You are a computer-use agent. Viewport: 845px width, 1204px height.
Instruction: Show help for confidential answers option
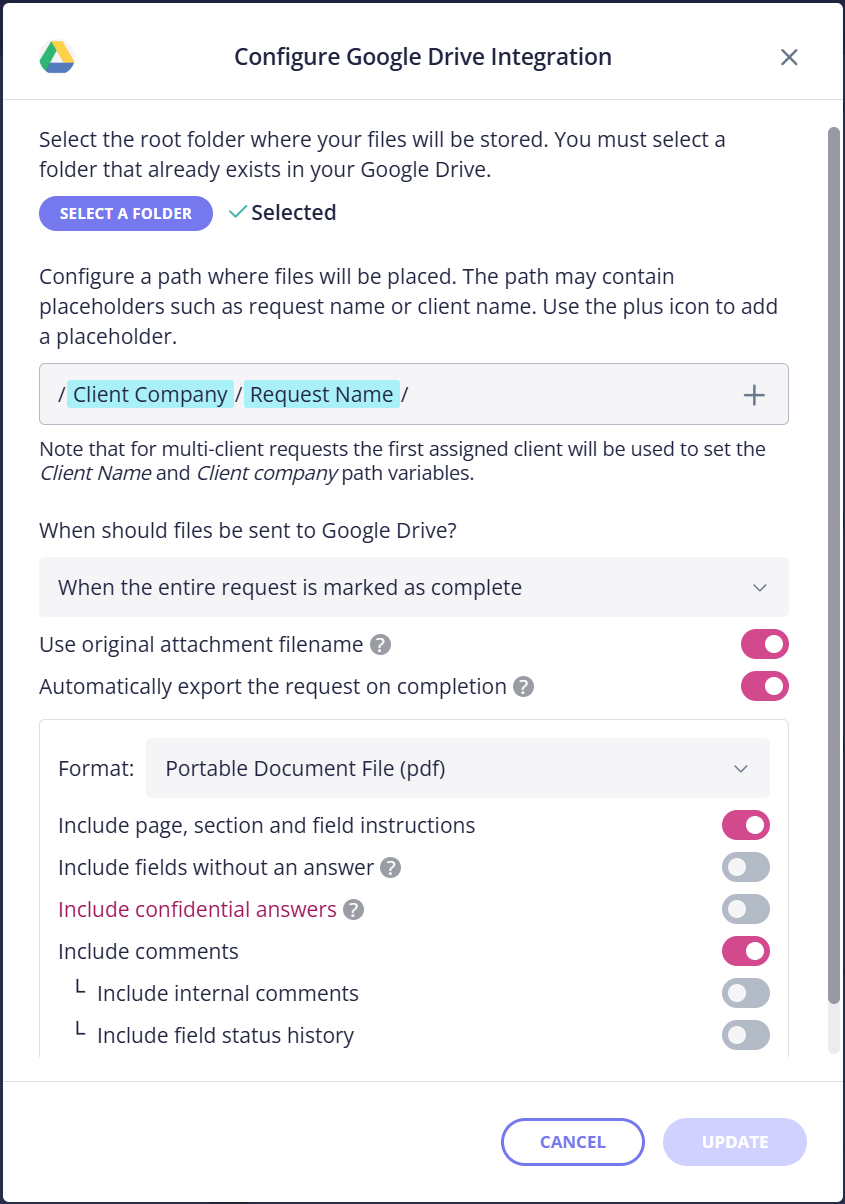click(353, 910)
